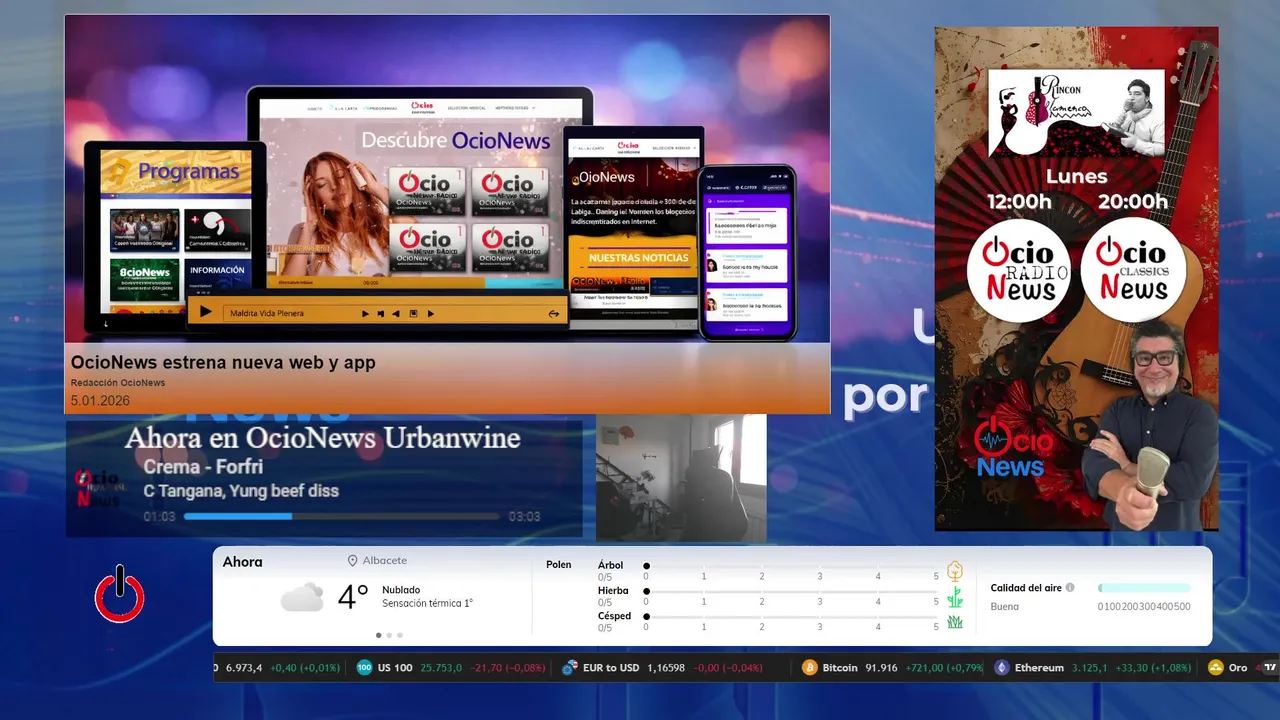Click the Crema - Forfri track title
This screenshot has height=720, width=1280.
203,467
